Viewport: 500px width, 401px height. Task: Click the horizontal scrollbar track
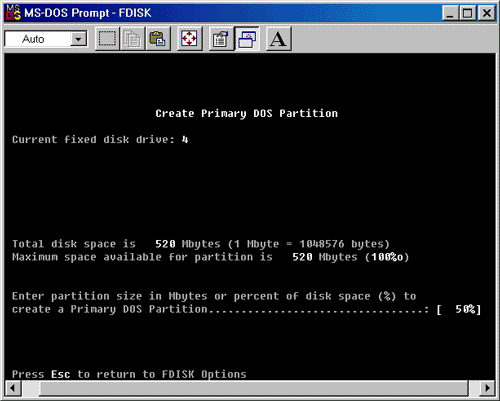pos(250,388)
